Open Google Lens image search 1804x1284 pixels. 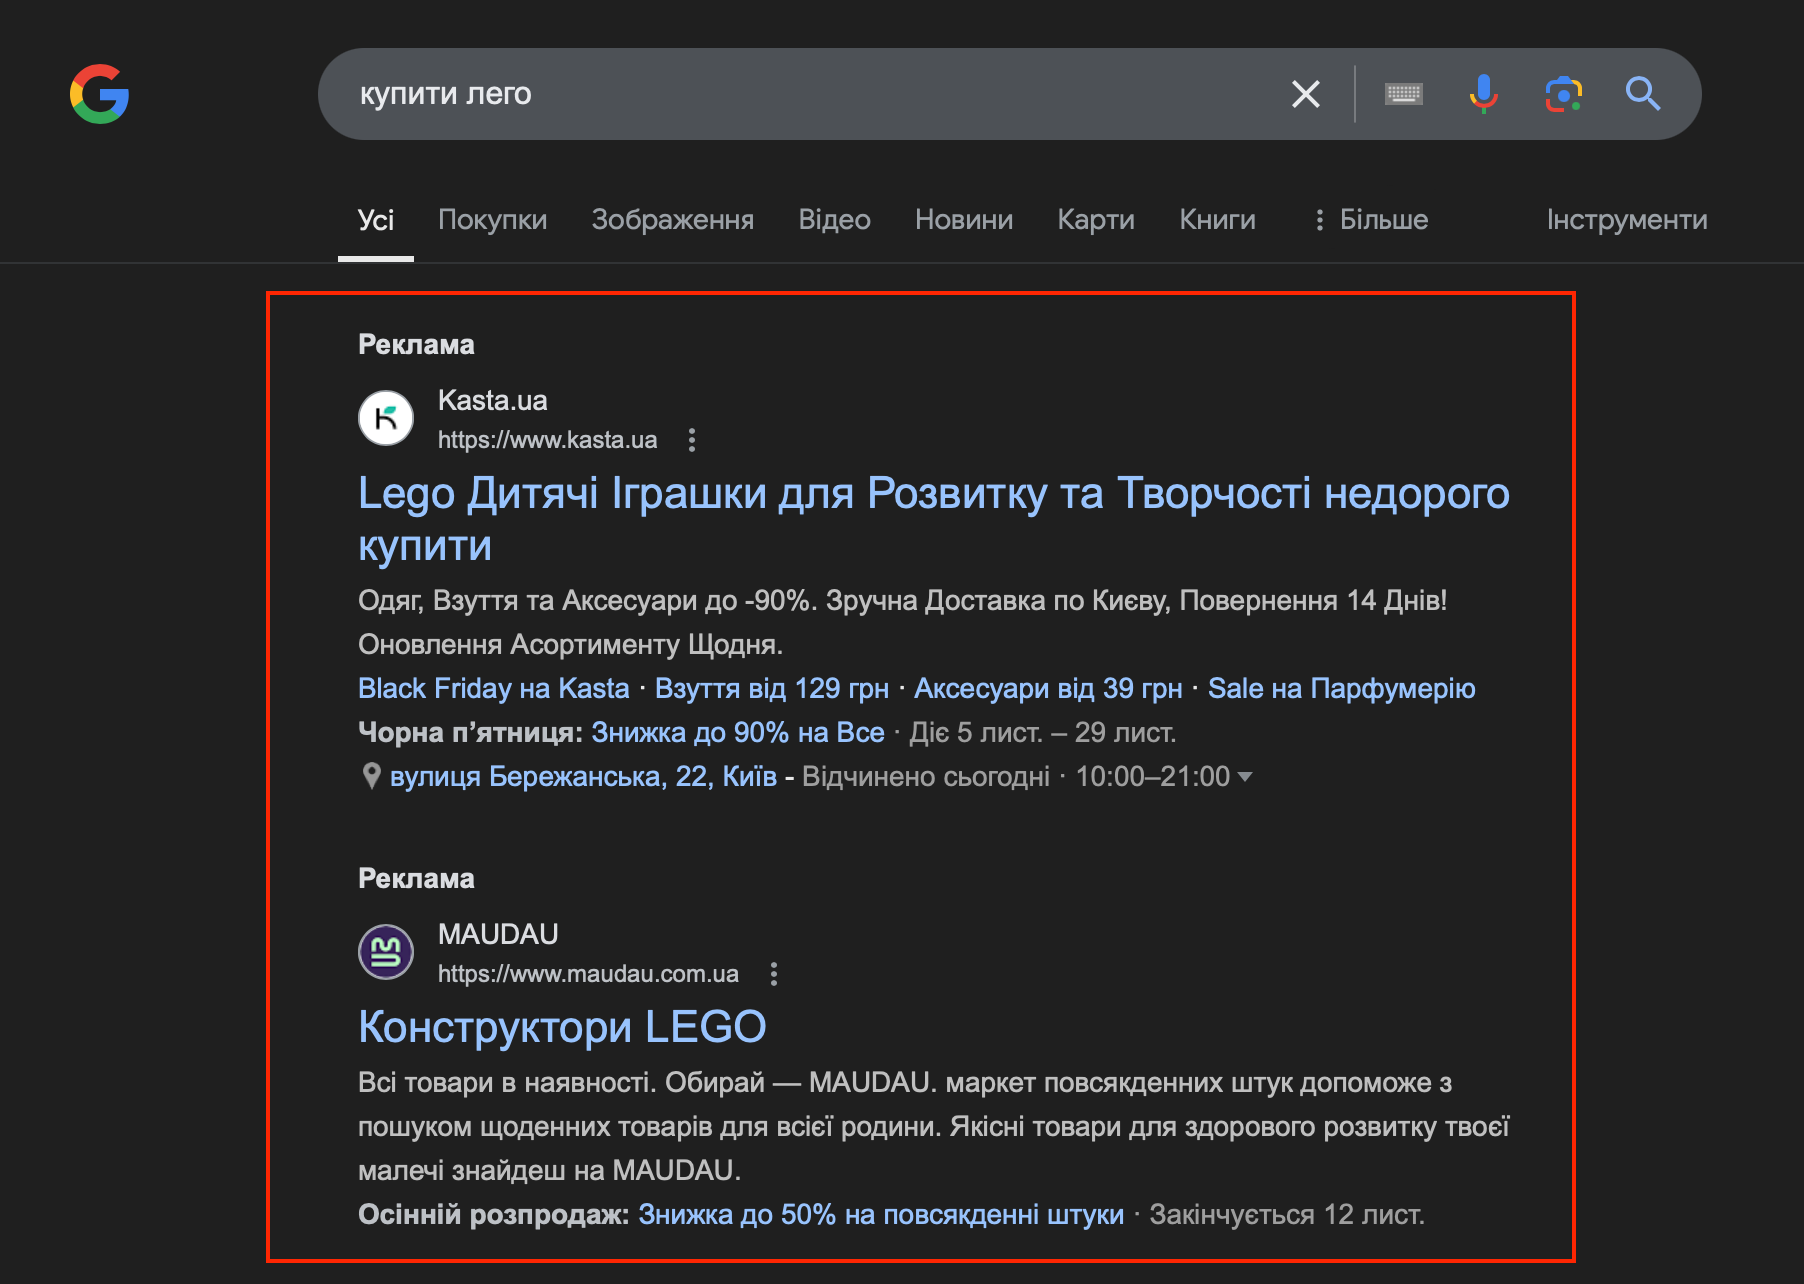[1564, 94]
